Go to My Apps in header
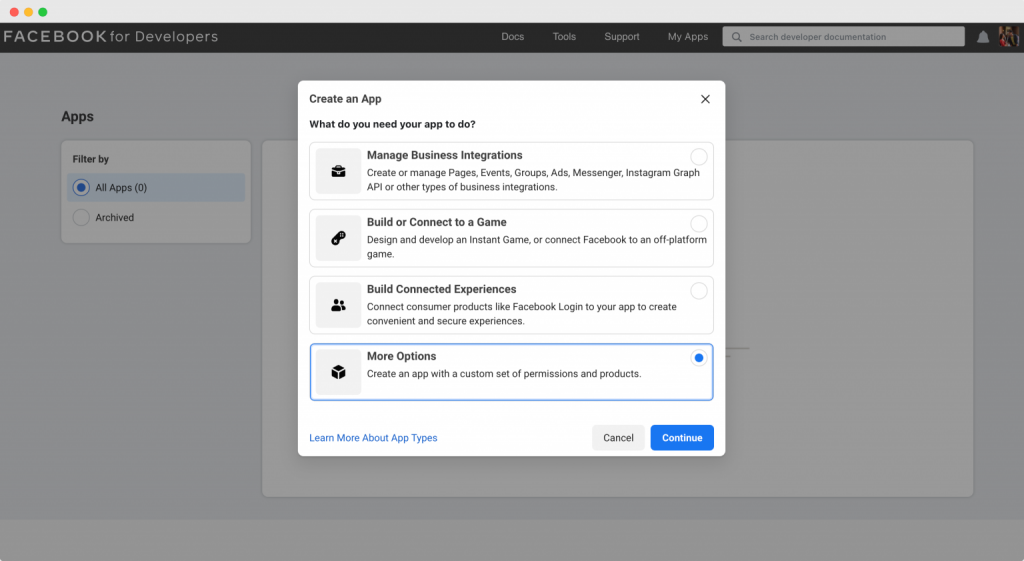 coord(688,37)
